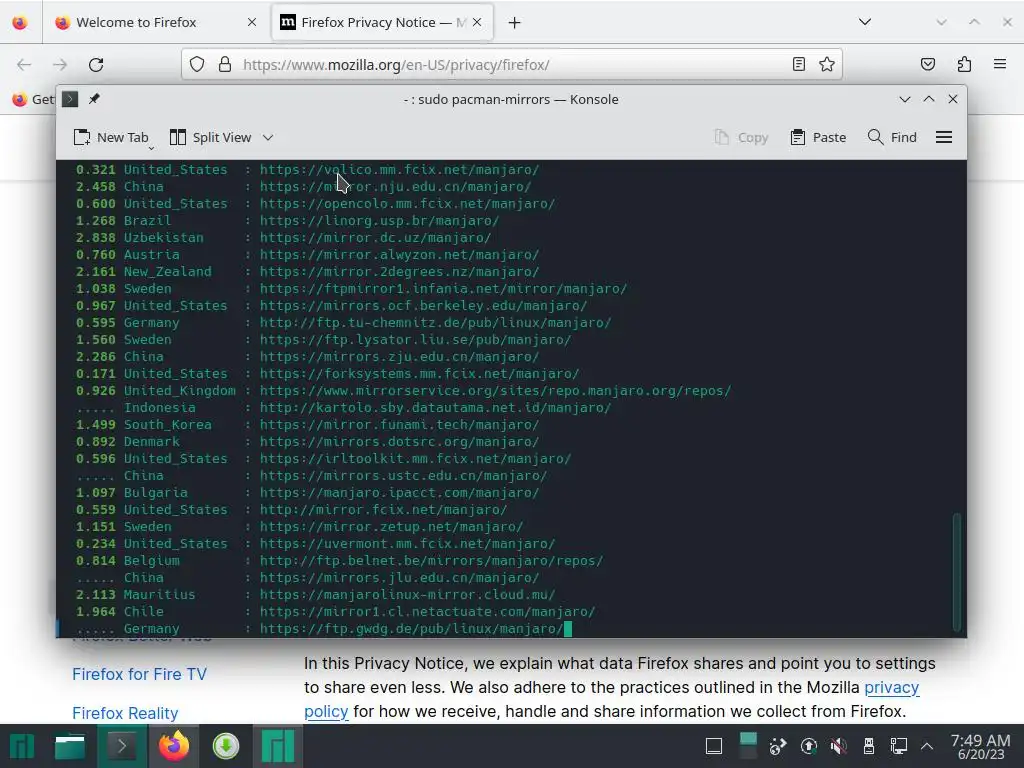Click the ftp.gwdg.de Germany URL
The image size is (1024, 768).
pyautogui.click(x=411, y=628)
